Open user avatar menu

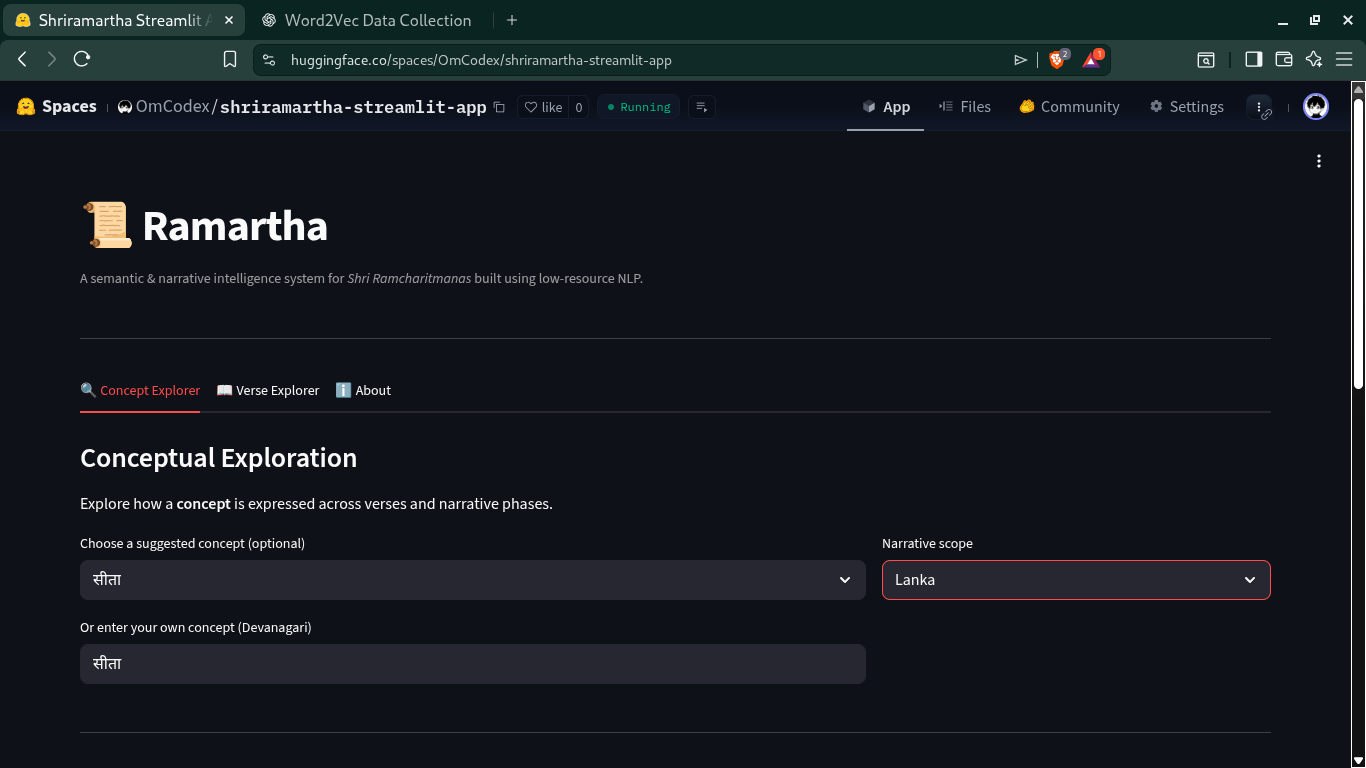[1316, 107]
